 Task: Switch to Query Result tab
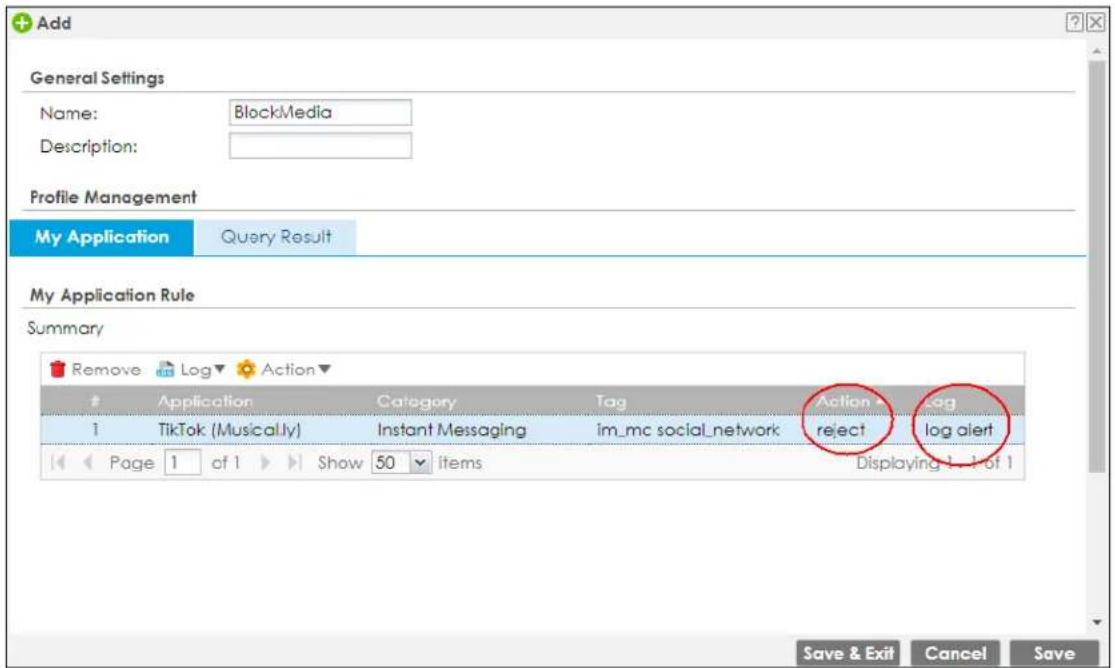276,237
